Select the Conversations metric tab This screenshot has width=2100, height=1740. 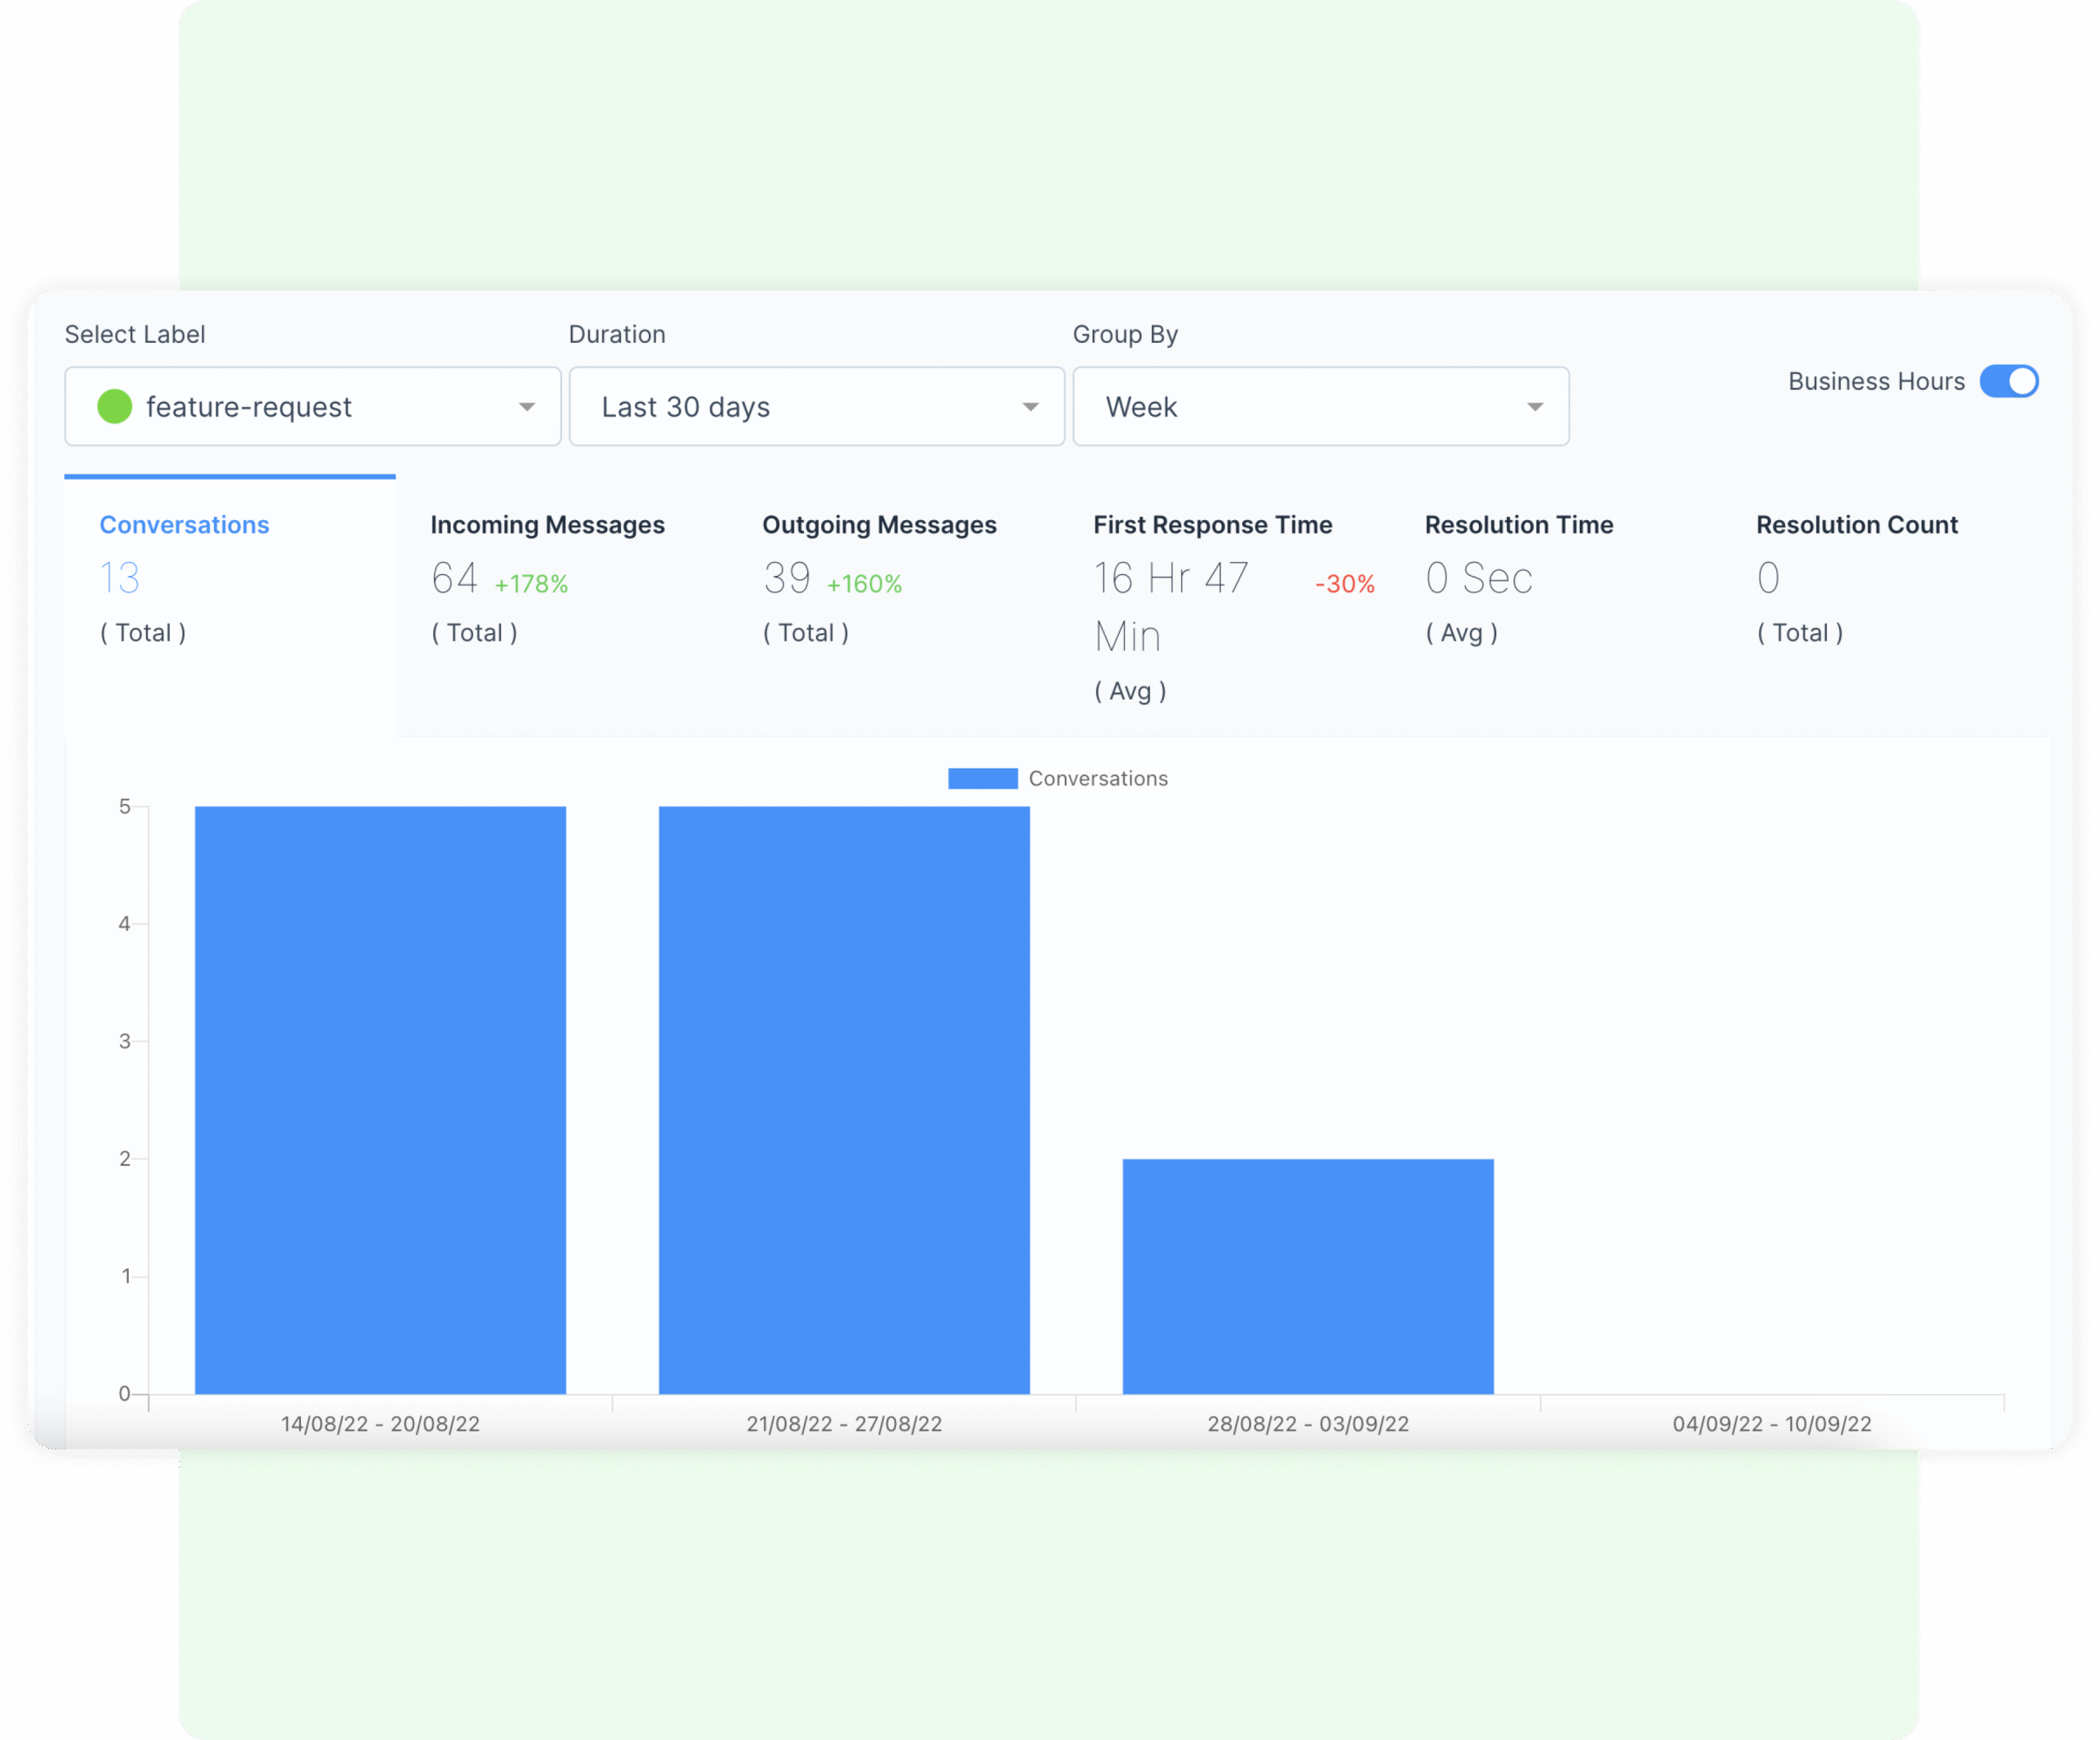pos(230,607)
